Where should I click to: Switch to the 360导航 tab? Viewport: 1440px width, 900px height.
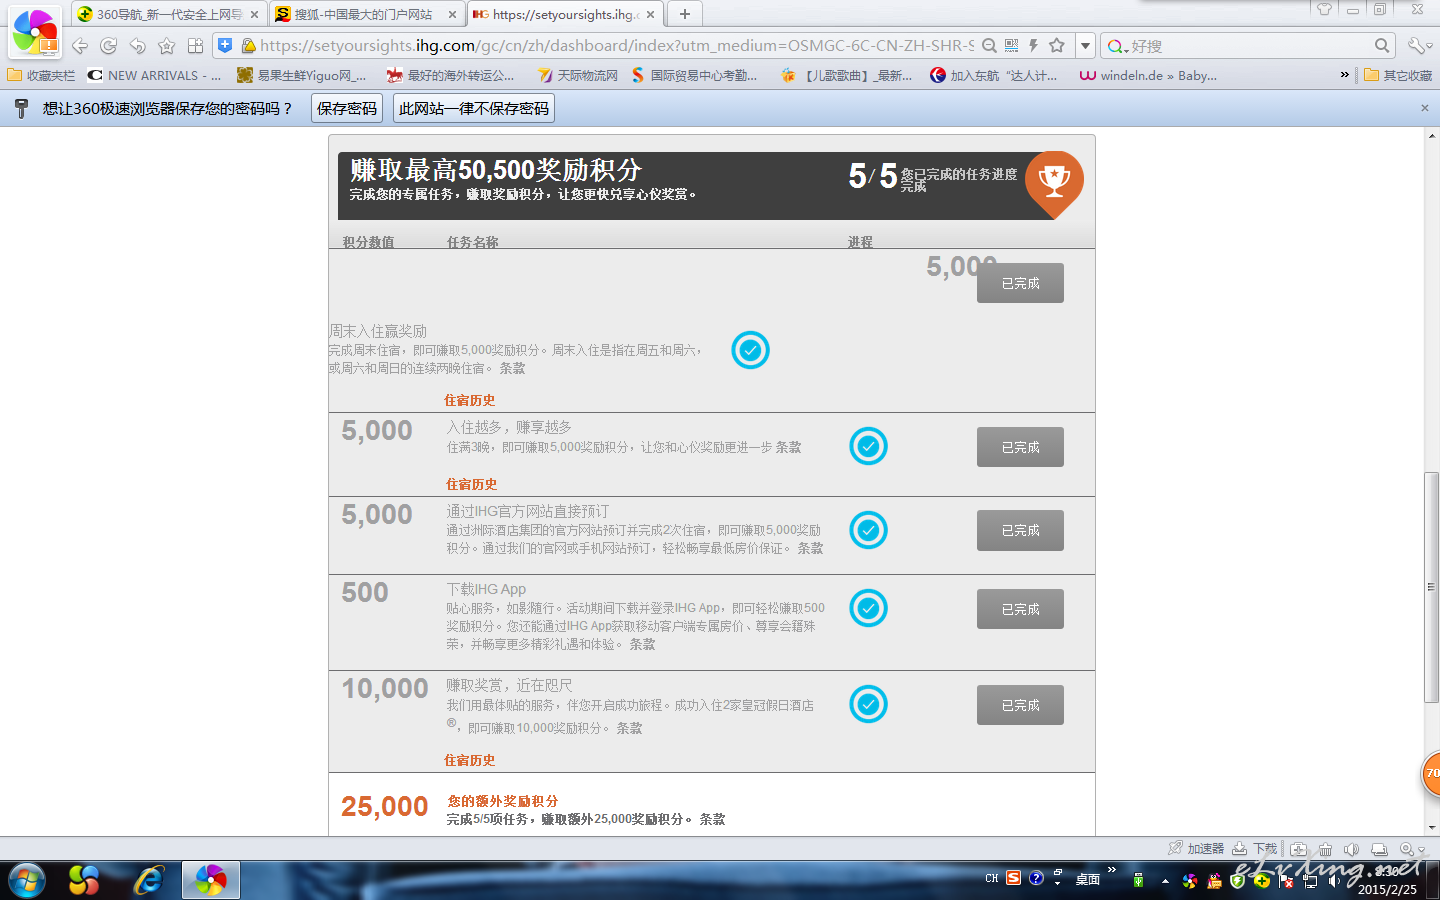pos(168,14)
